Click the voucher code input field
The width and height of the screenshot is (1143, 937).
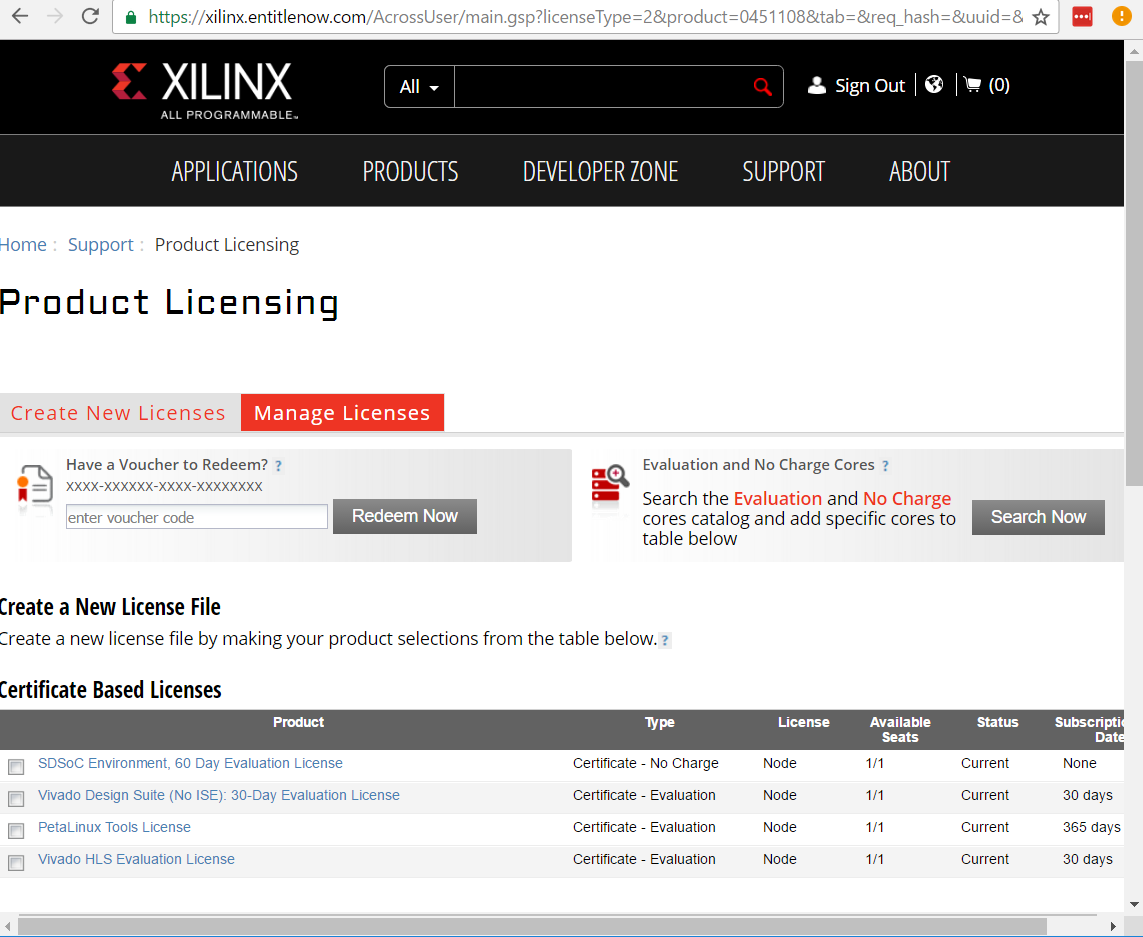(197, 517)
